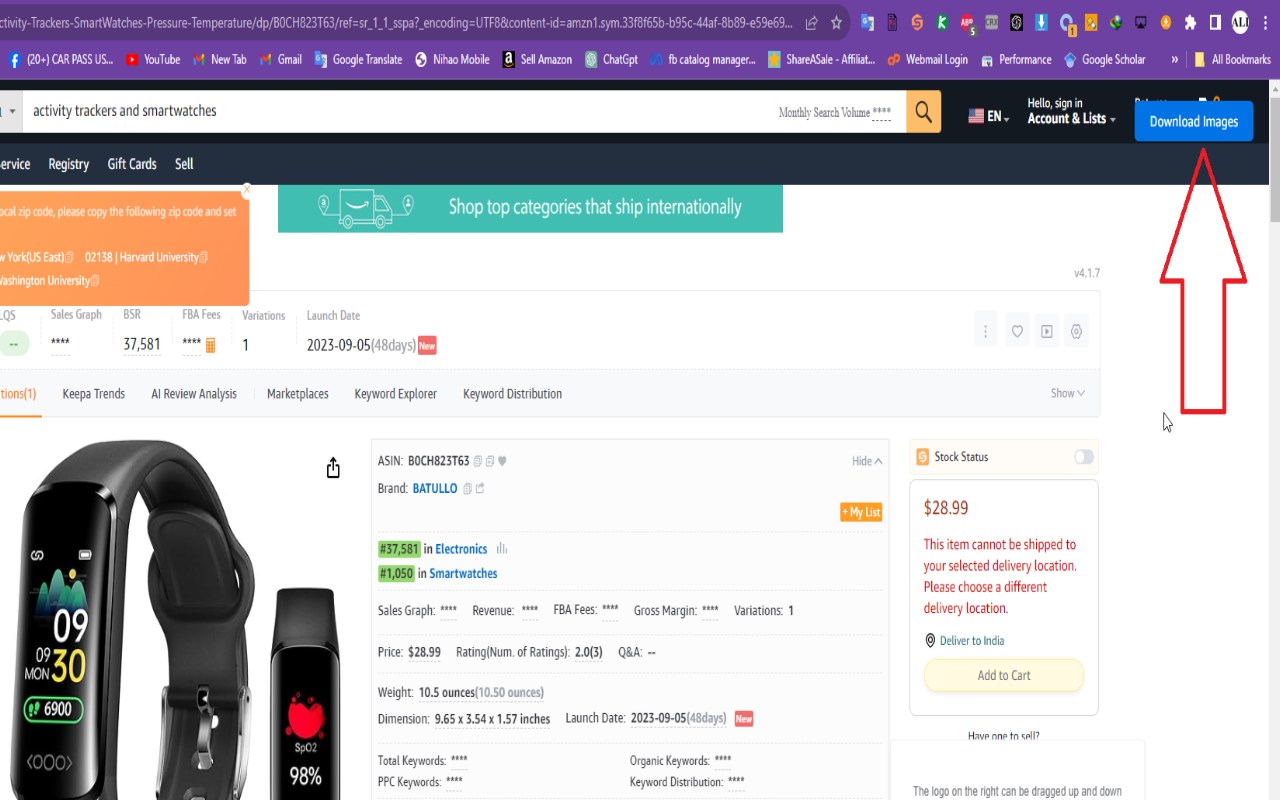Switch to Keyword Distribution tab

tap(513, 393)
